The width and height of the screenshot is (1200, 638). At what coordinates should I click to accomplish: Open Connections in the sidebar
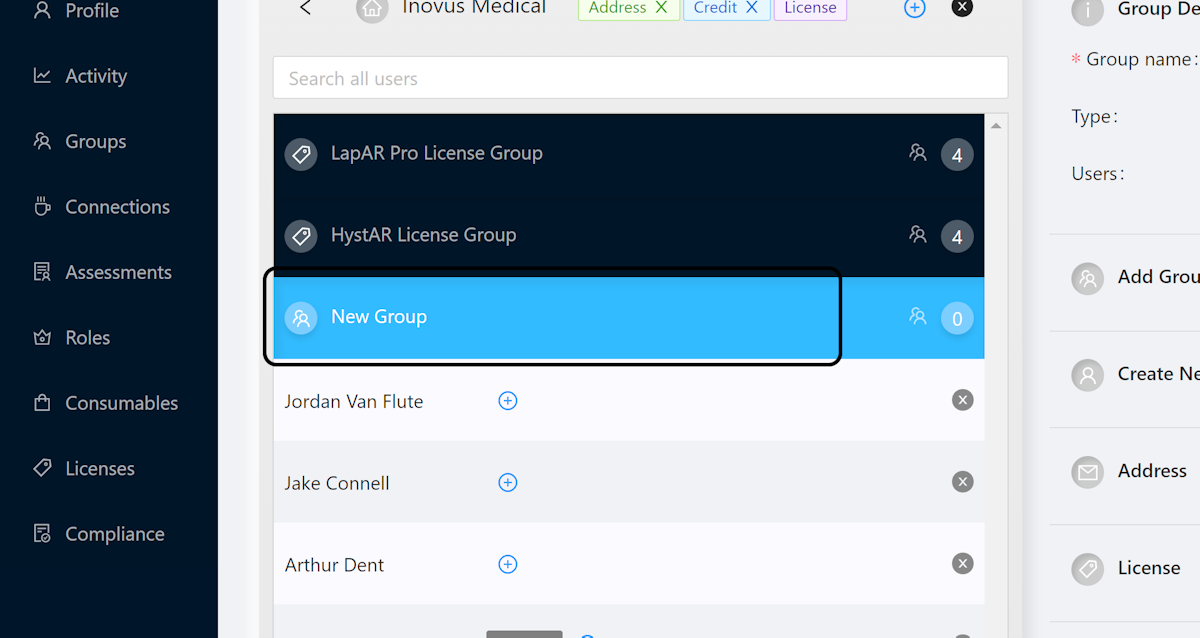pyautogui.click(x=101, y=207)
